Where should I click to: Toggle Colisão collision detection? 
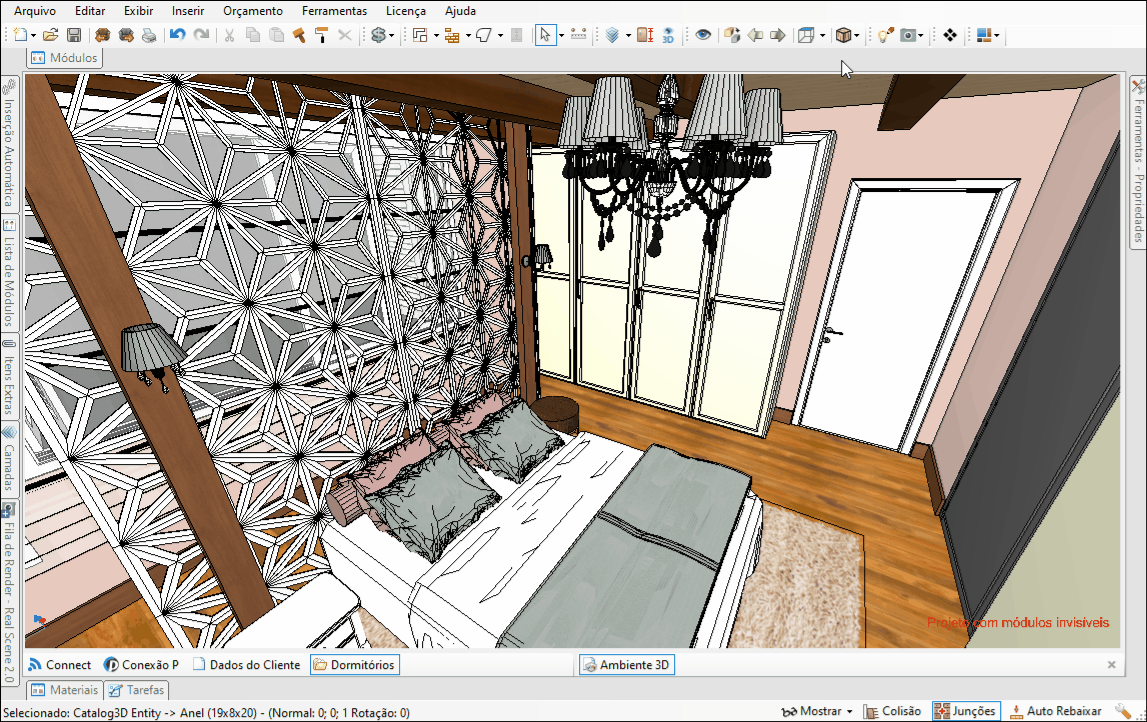(x=892, y=711)
